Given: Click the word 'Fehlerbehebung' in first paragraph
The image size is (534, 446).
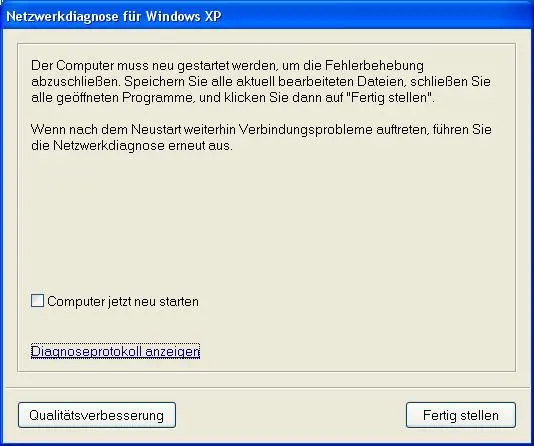Looking at the screenshot, I should (x=374, y=65).
